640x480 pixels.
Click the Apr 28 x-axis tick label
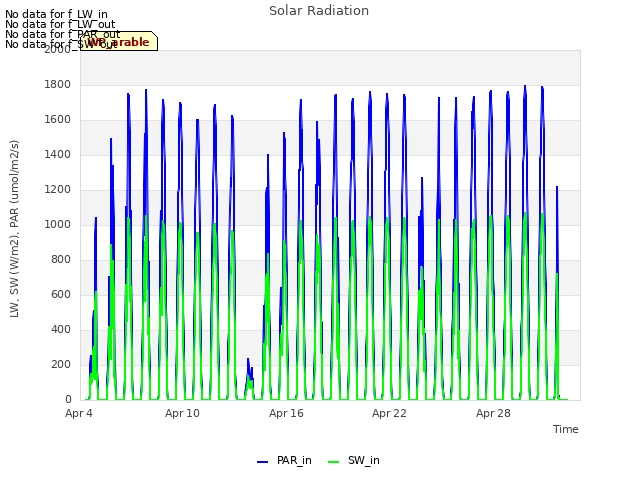click(493, 413)
